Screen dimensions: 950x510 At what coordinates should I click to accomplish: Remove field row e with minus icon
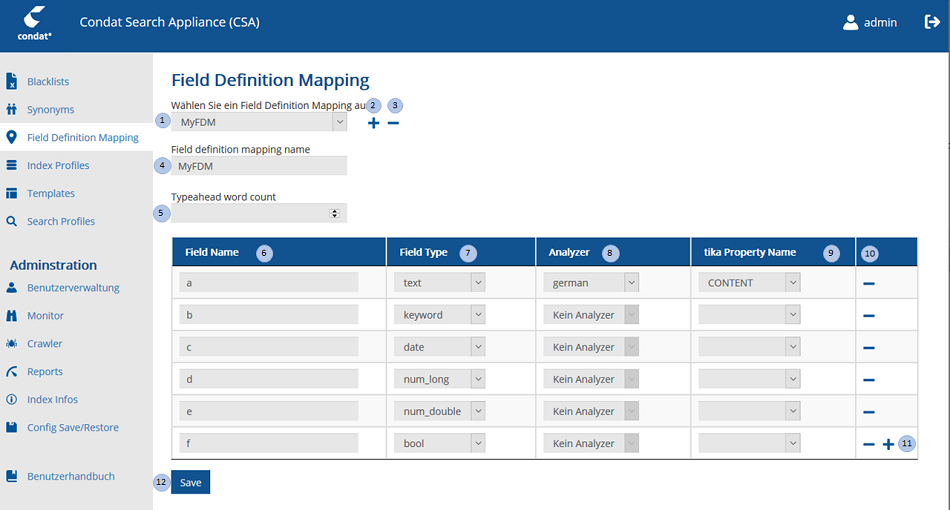869,412
